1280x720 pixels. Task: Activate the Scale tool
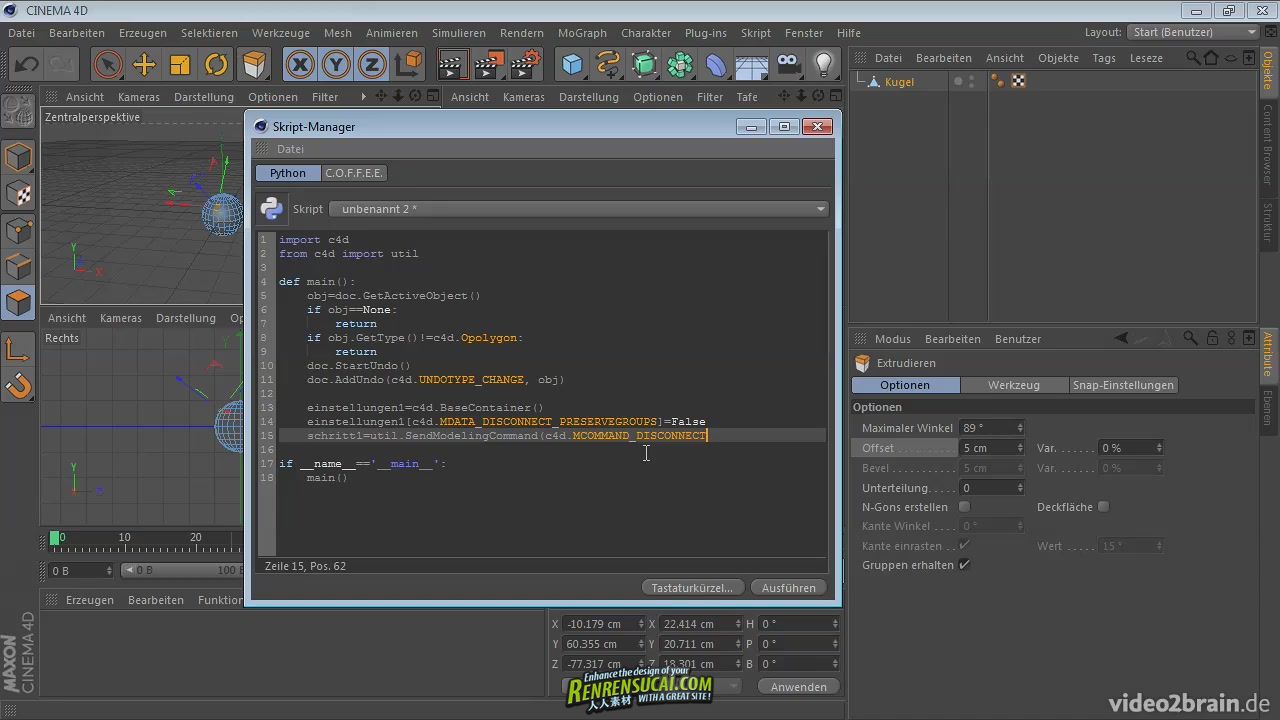pyautogui.click(x=180, y=65)
